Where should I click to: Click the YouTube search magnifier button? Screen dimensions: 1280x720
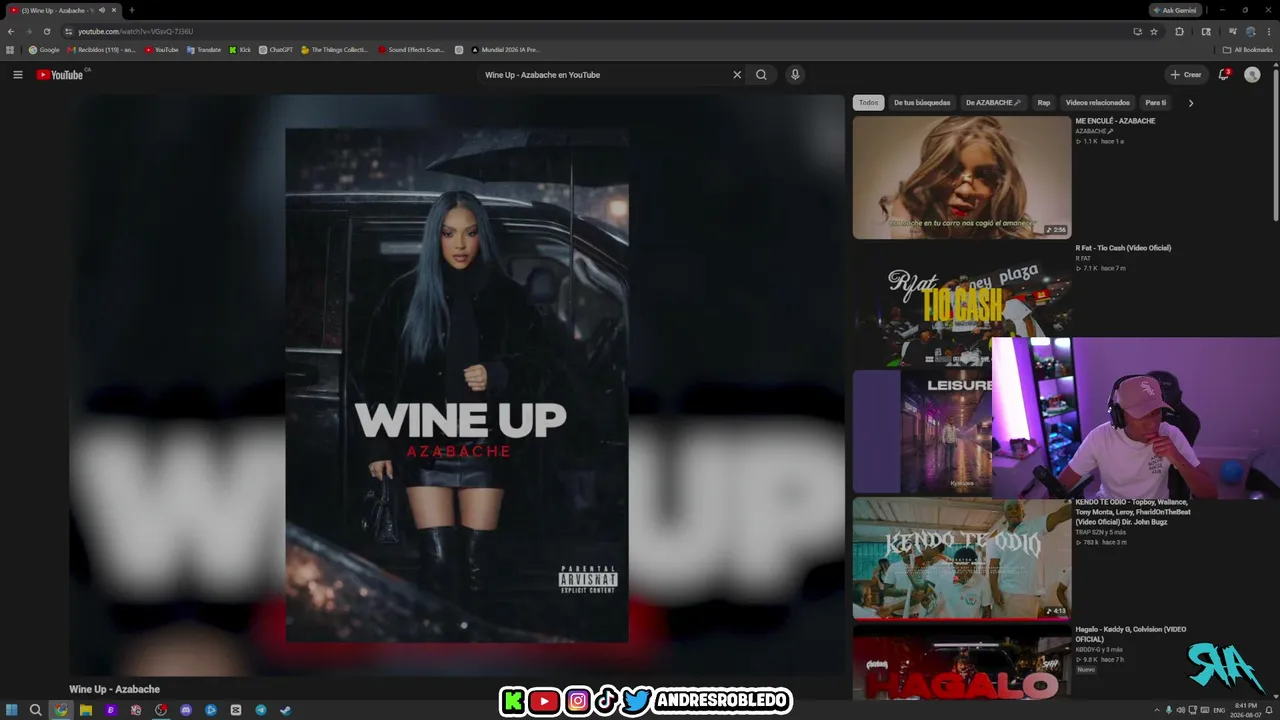(761, 75)
